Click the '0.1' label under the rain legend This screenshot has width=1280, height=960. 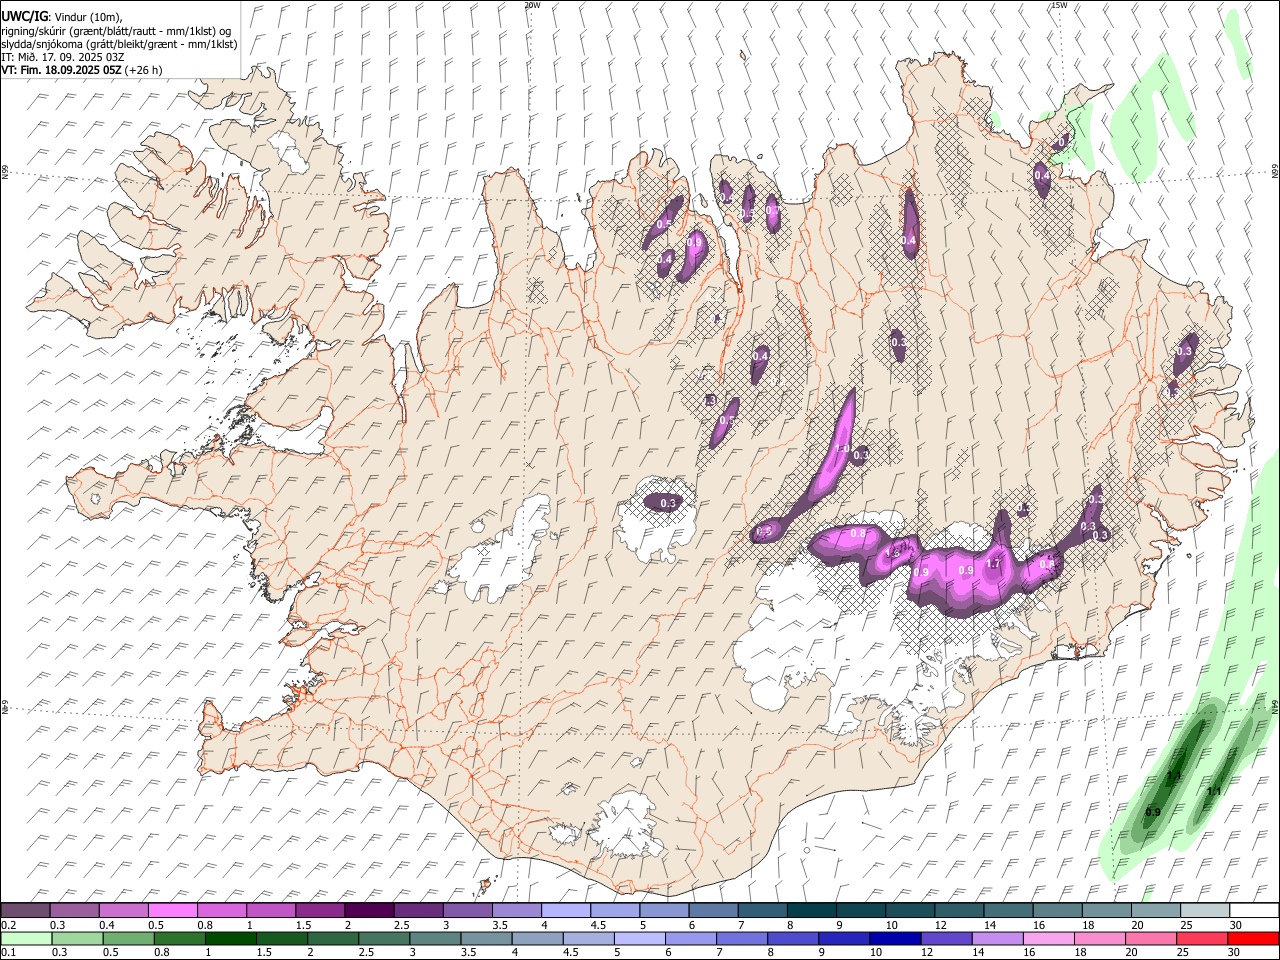click(8, 953)
